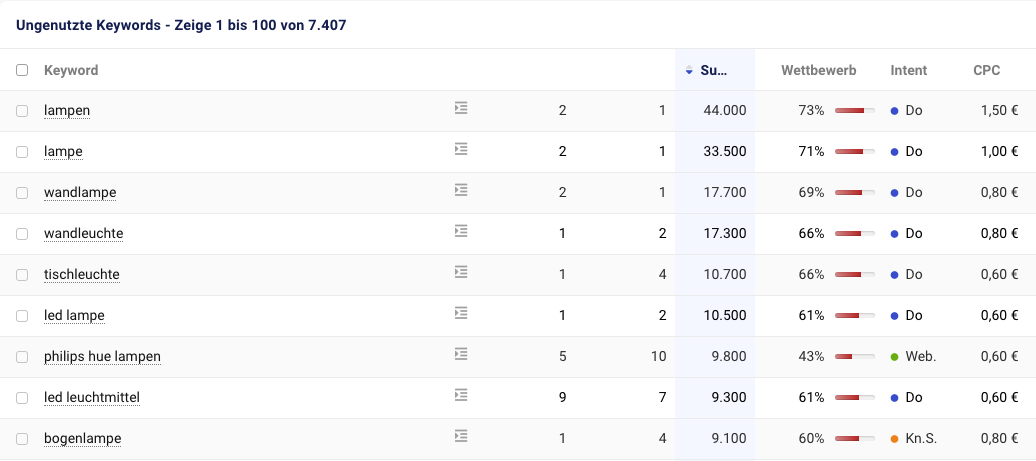
Task: Open SERP preview icon for lampen row
Action: point(460,108)
